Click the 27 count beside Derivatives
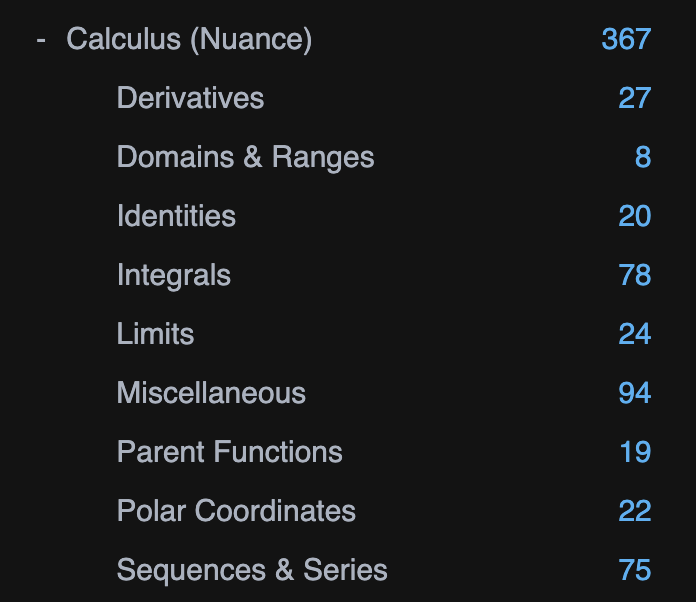This screenshot has width=696, height=602. pos(635,98)
